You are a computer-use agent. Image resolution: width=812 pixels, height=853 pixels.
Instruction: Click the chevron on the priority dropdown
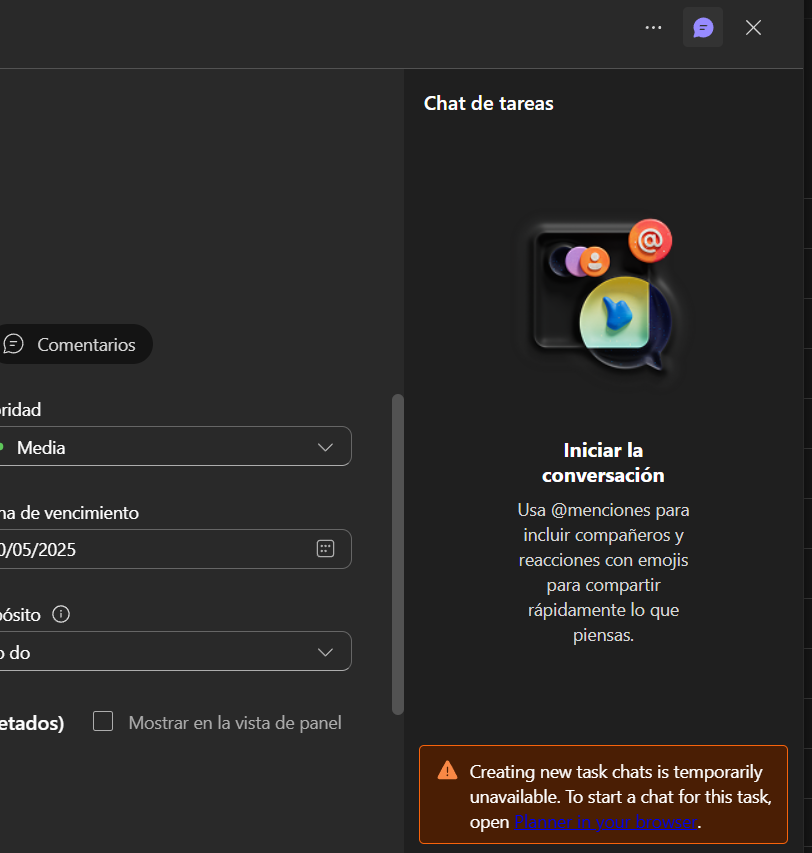325,447
